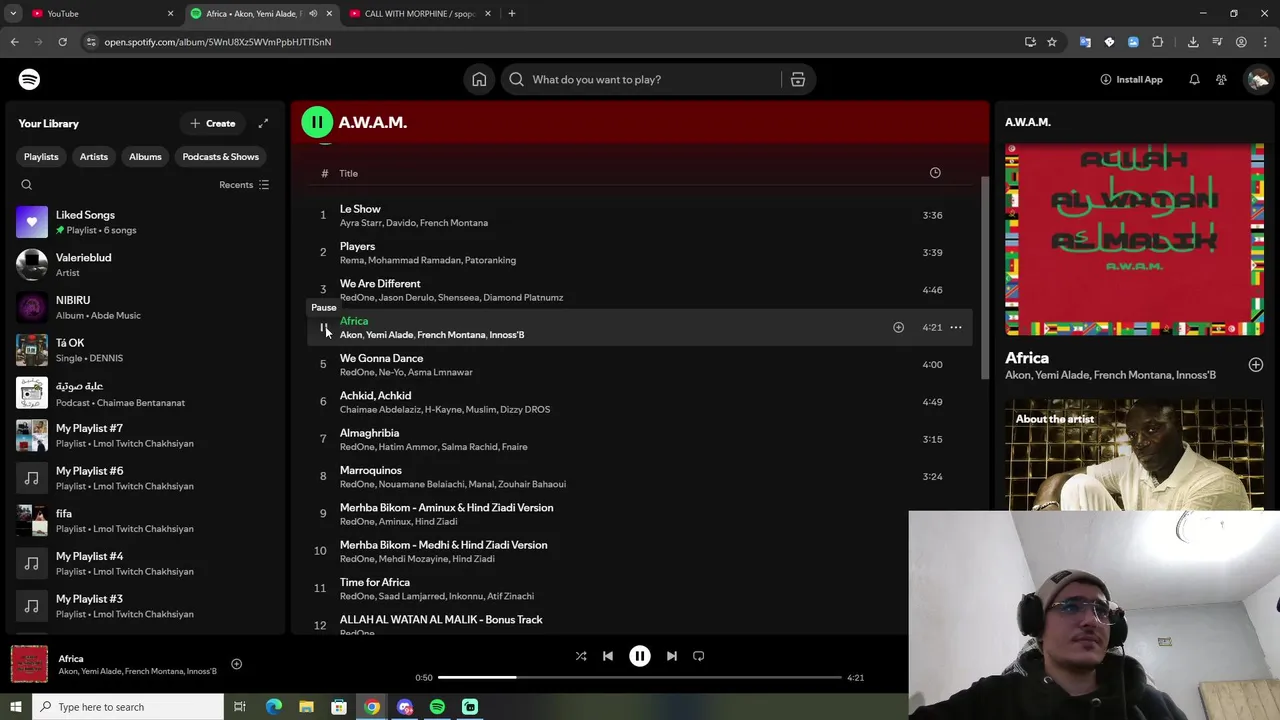Image resolution: width=1280 pixels, height=720 pixels.
Task: Open the Friend Activity icon
Action: coord(1221,79)
